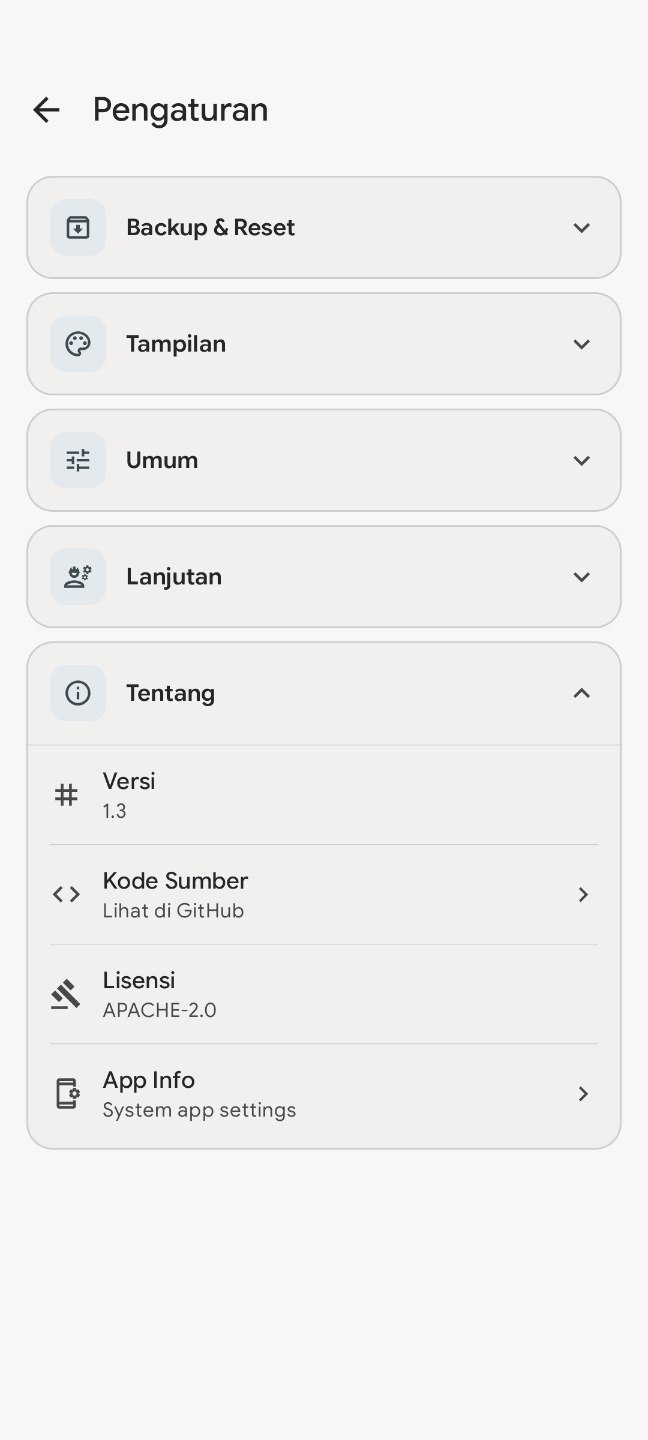Click the Backup & Reset archive icon
Image resolution: width=648 pixels, height=1440 pixels.
(78, 228)
